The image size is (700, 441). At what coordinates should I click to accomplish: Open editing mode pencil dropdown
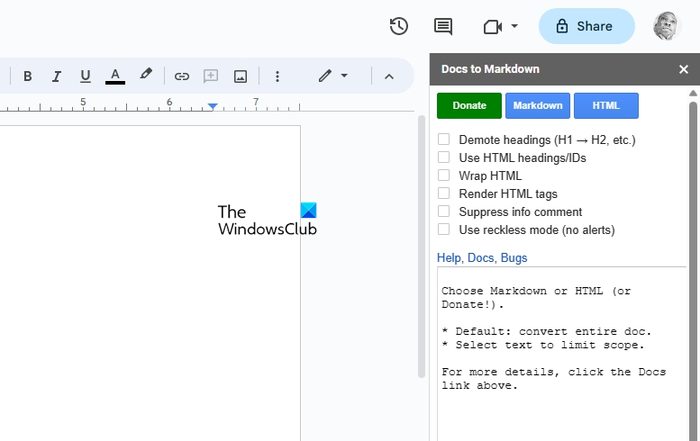point(333,76)
